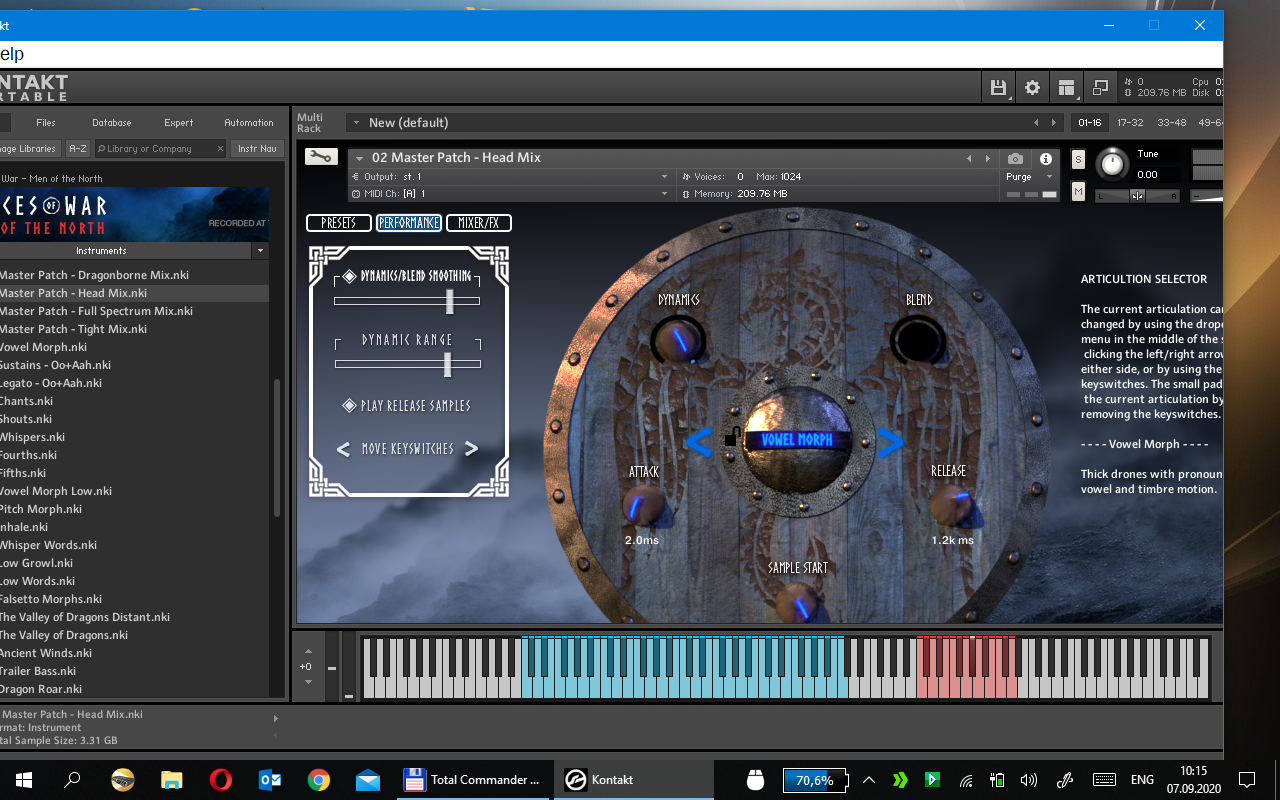Screen dimensions: 1280x800
Task: Move keyswitches right arrow
Action: point(471,449)
